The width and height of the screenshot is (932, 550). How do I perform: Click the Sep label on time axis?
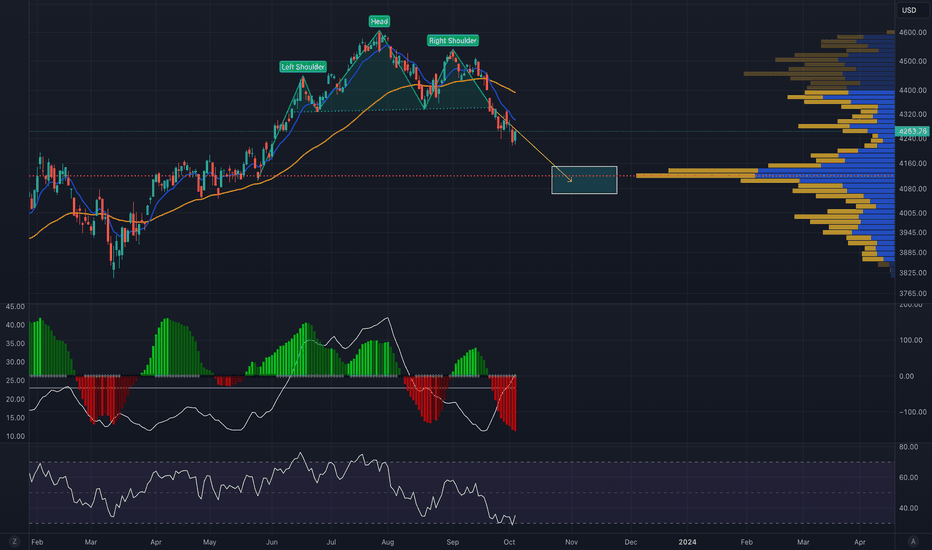(x=452, y=542)
